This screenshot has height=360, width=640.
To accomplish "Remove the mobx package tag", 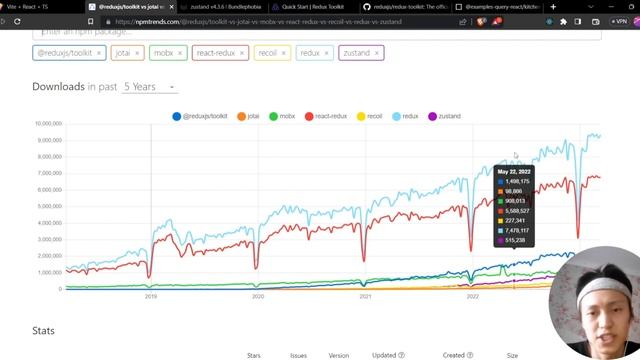I will coord(180,53).
